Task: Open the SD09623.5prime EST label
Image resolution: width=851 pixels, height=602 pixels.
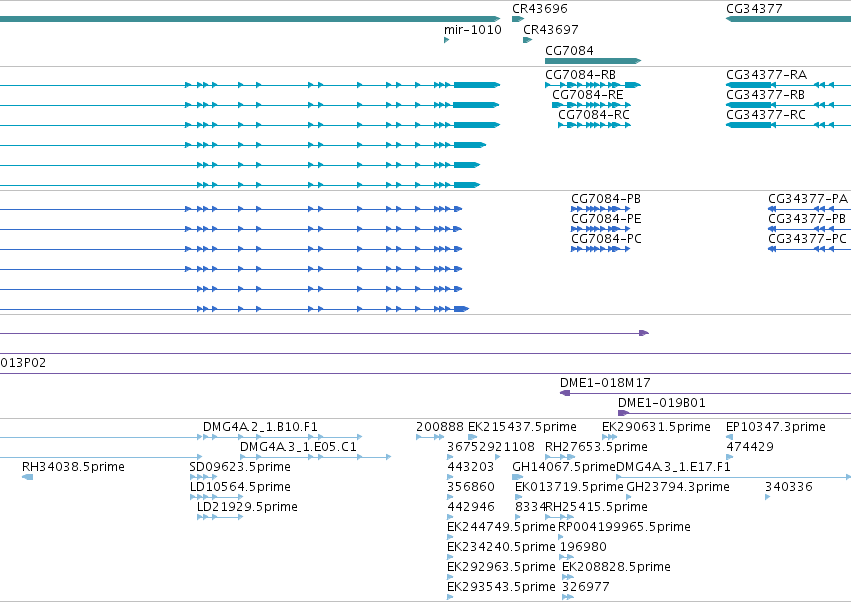Action: pyautogui.click(x=240, y=467)
